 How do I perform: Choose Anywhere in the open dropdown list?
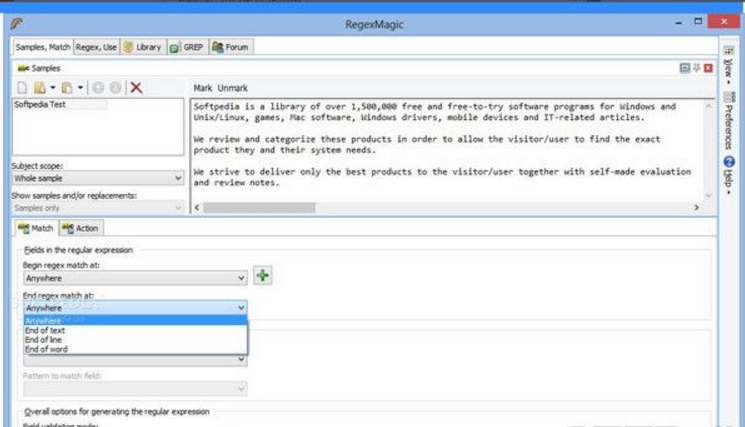135,321
